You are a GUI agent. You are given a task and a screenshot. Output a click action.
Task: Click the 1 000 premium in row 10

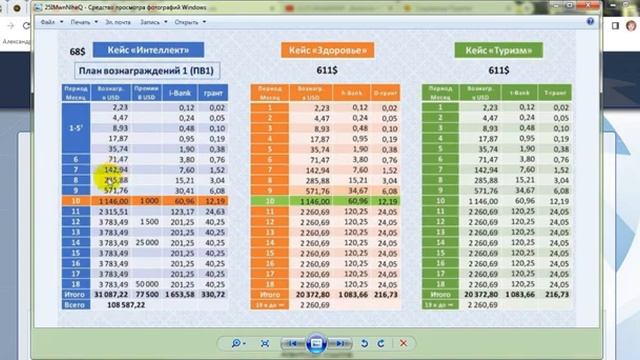(149, 201)
